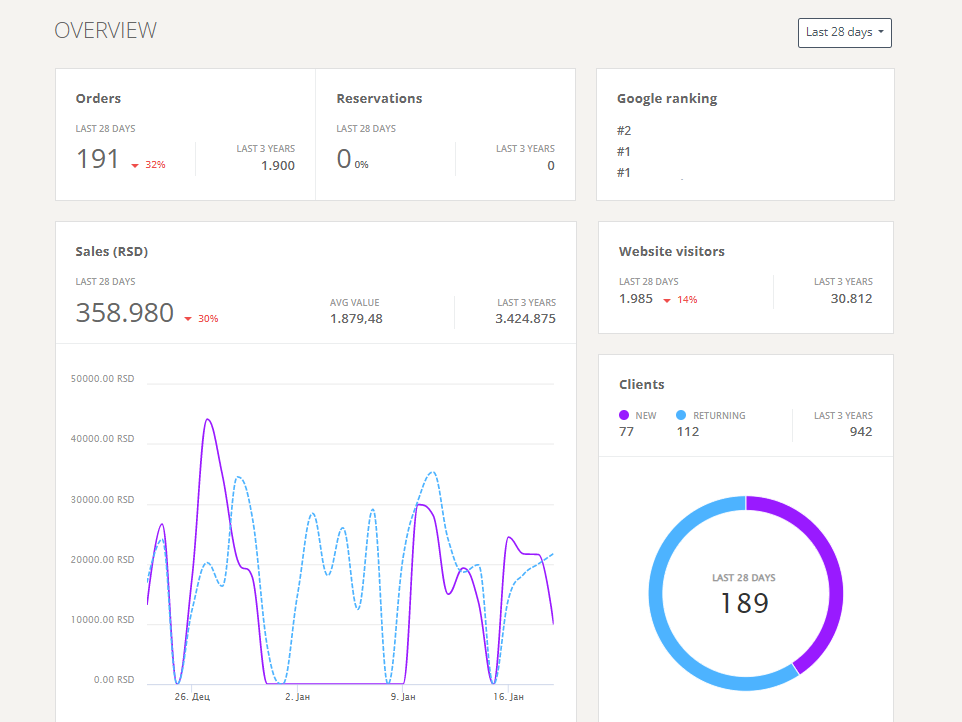This screenshot has width=962, height=722.
Task: Click the red down arrow beside Orders 32%
Action: point(135,166)
